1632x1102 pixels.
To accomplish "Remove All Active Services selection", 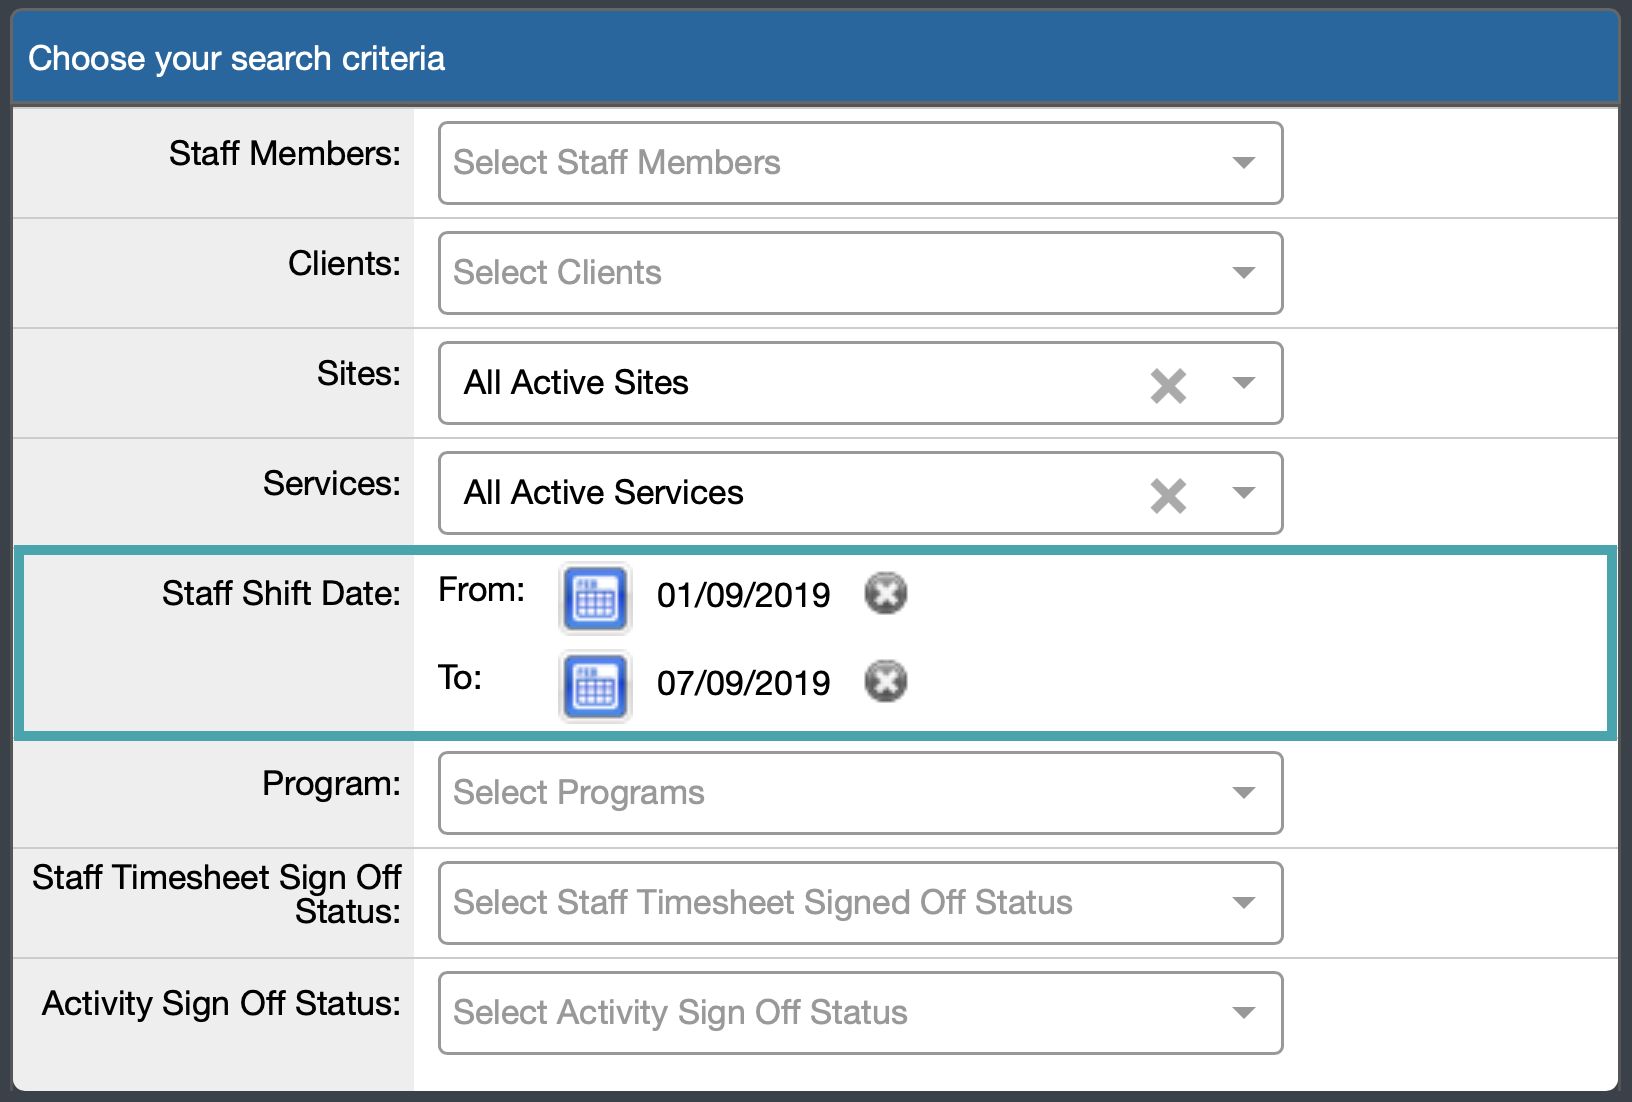I will [1168, 495].
